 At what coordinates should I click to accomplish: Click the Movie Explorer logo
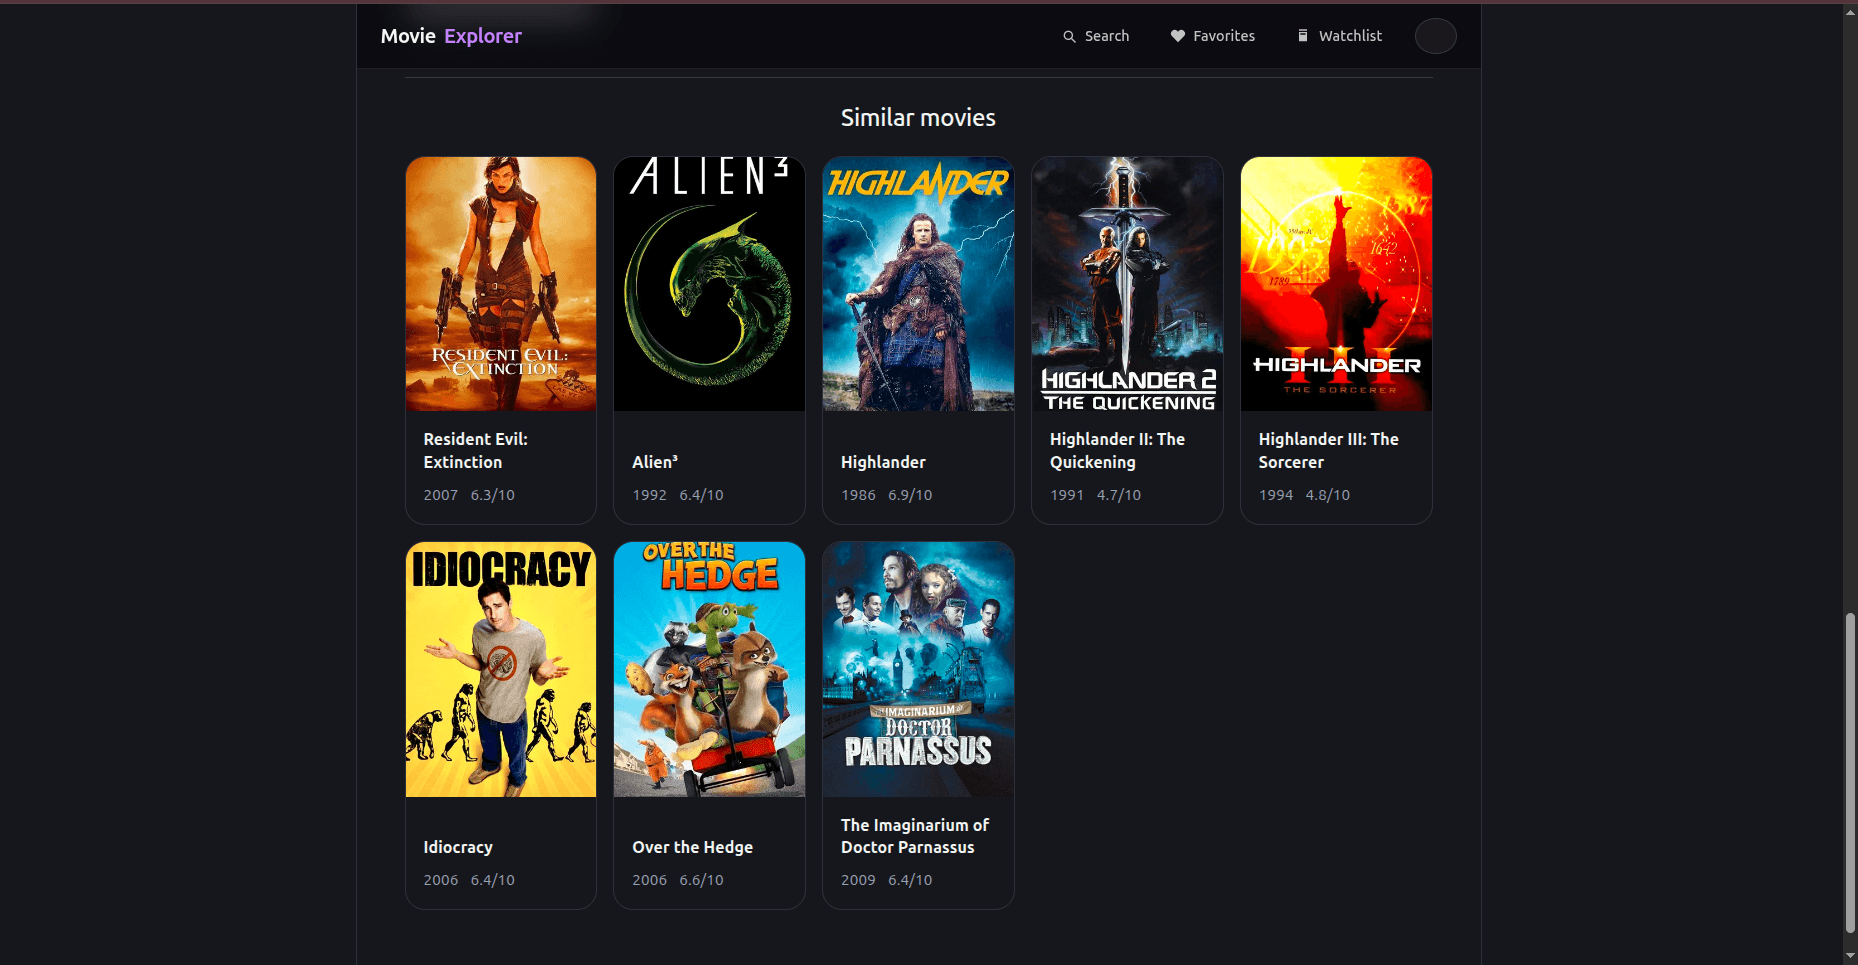coord(451,36)
